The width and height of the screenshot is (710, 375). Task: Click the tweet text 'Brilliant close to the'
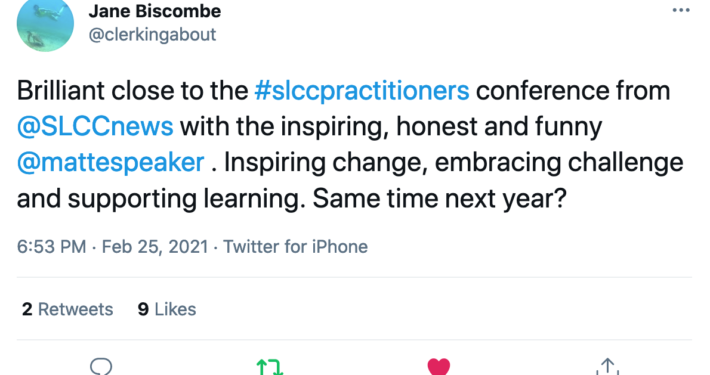[x=132, y=91]
